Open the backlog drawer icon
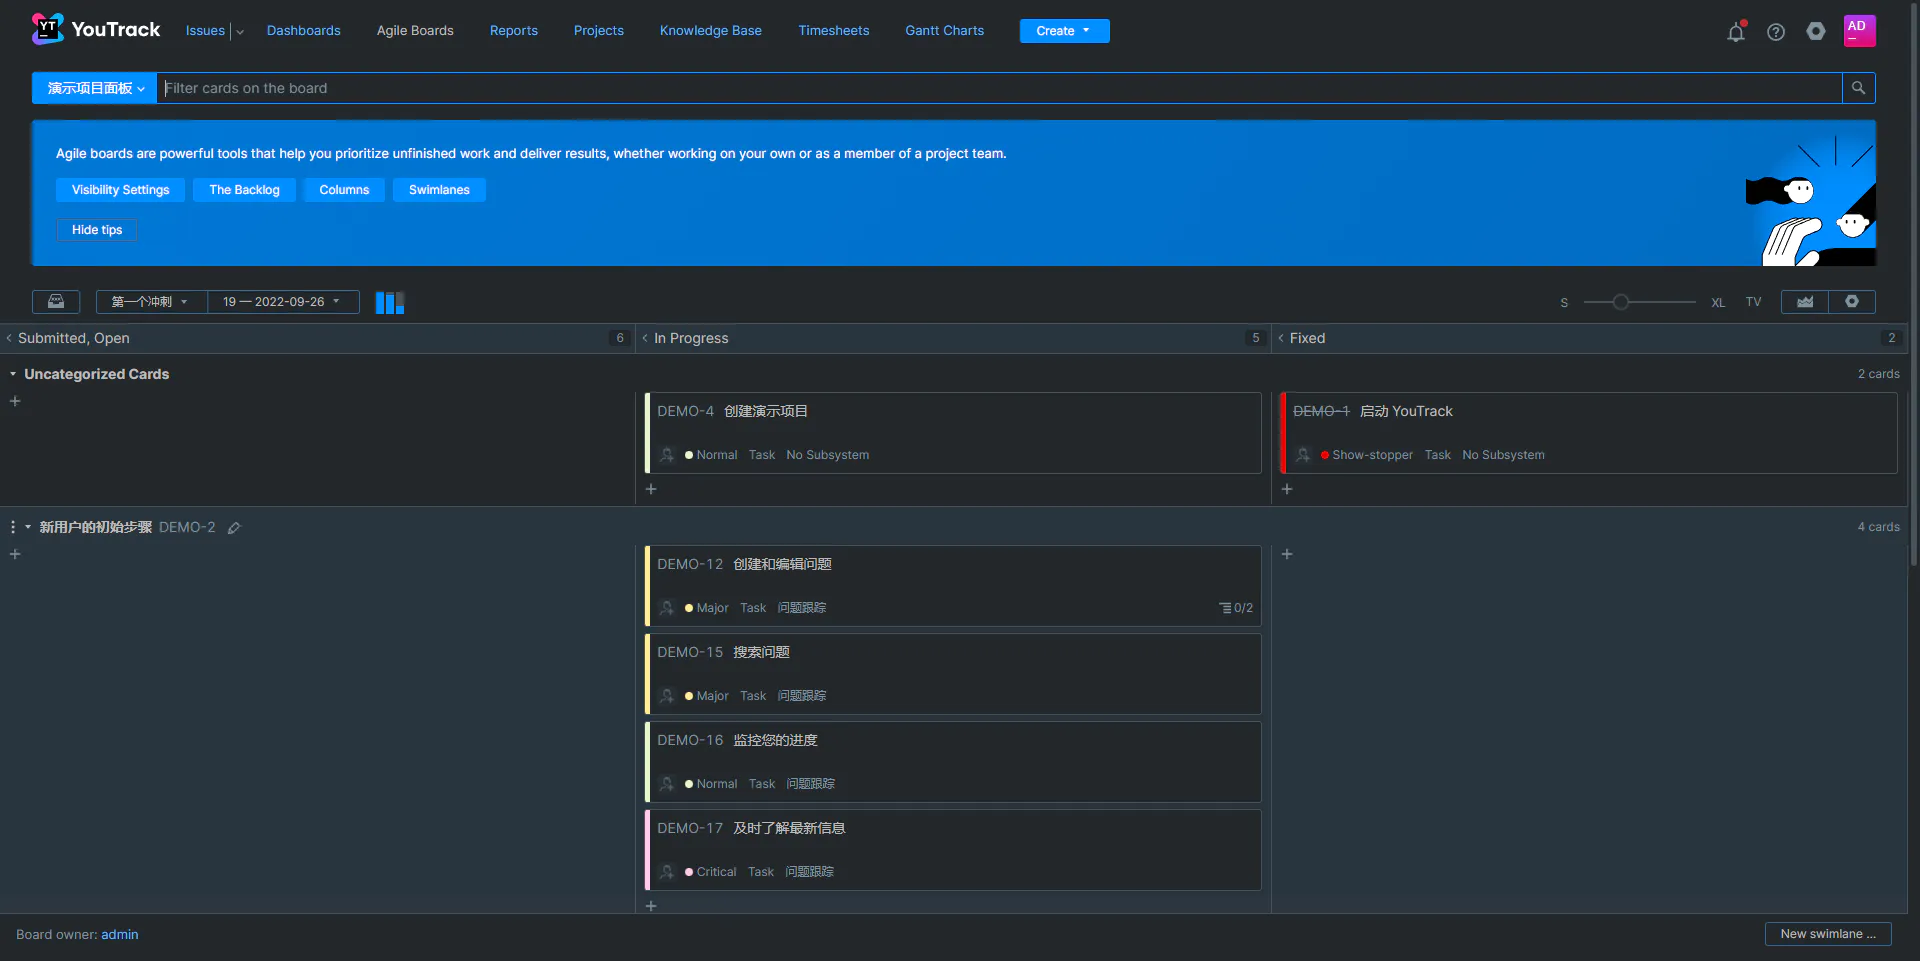The width and height of the screenshot is (1920, 961). tap(56, 301)
